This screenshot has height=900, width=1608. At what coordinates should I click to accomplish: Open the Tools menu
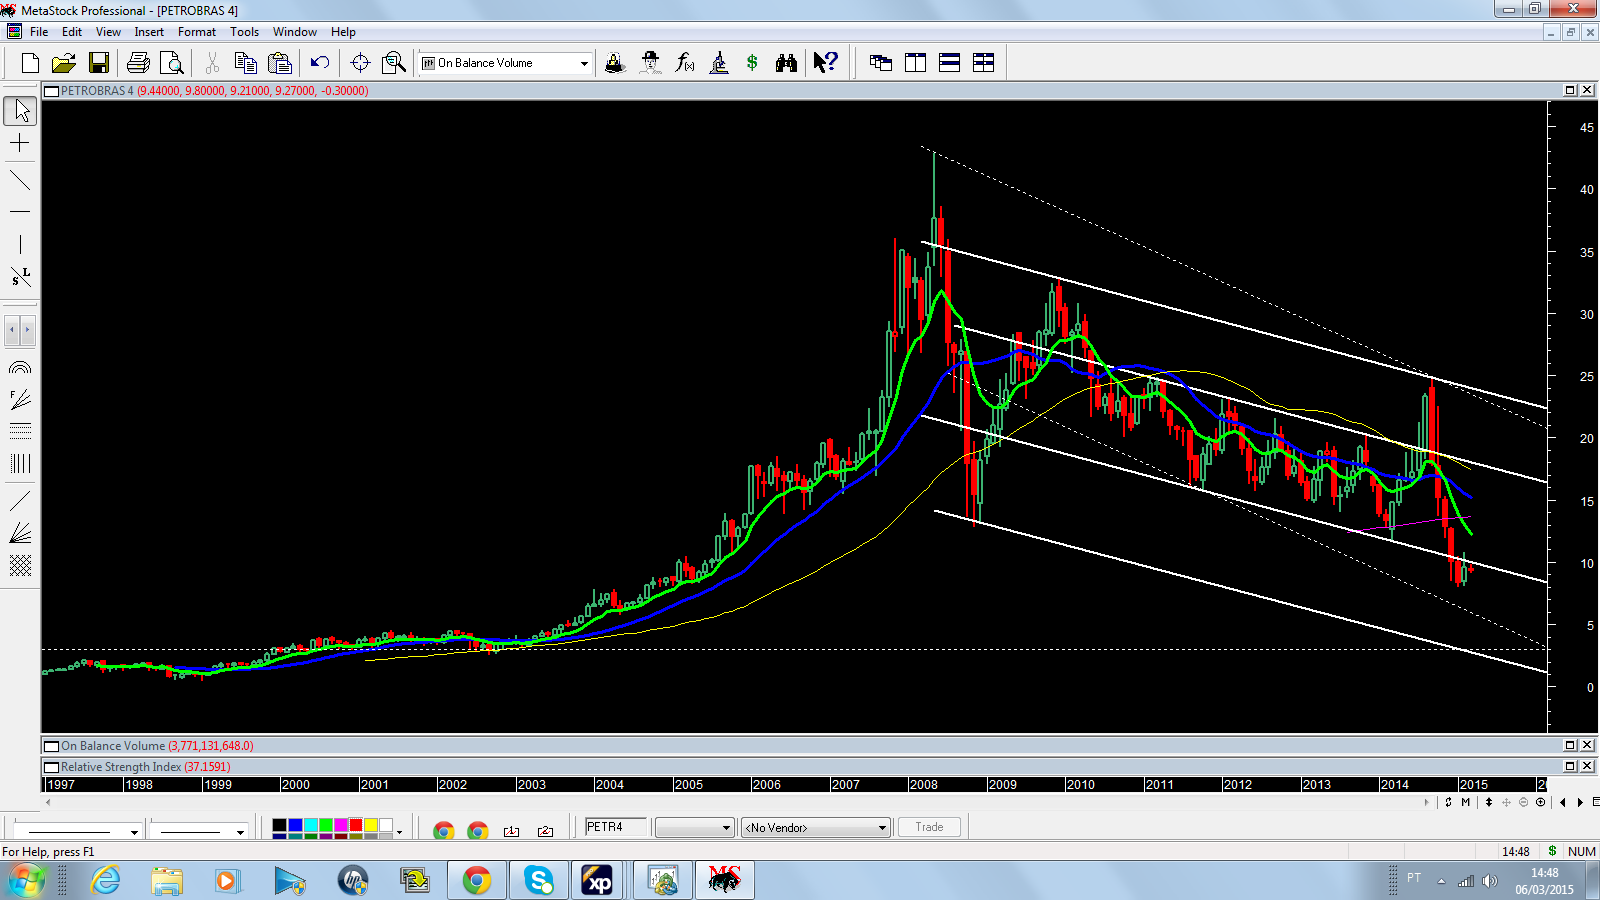click(244, 32)
